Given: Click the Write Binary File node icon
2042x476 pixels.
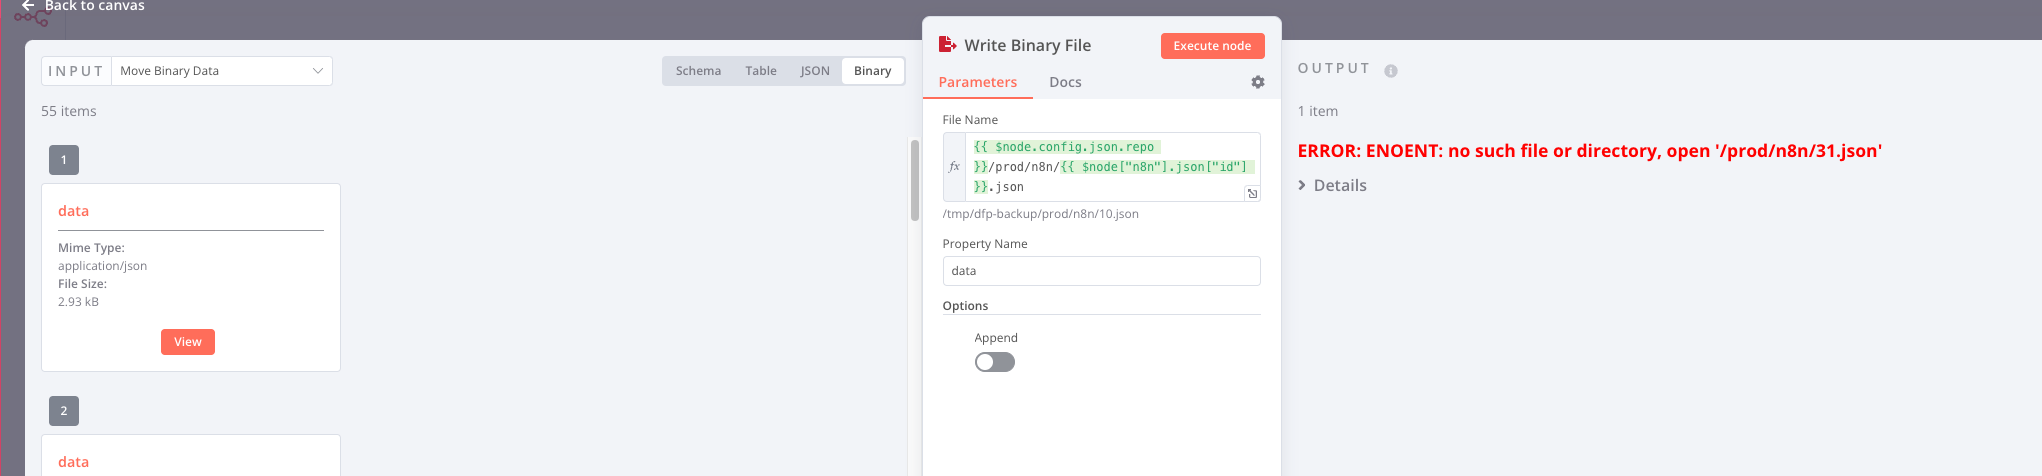Looking at the screenshot, I should [x=947, y=45].
